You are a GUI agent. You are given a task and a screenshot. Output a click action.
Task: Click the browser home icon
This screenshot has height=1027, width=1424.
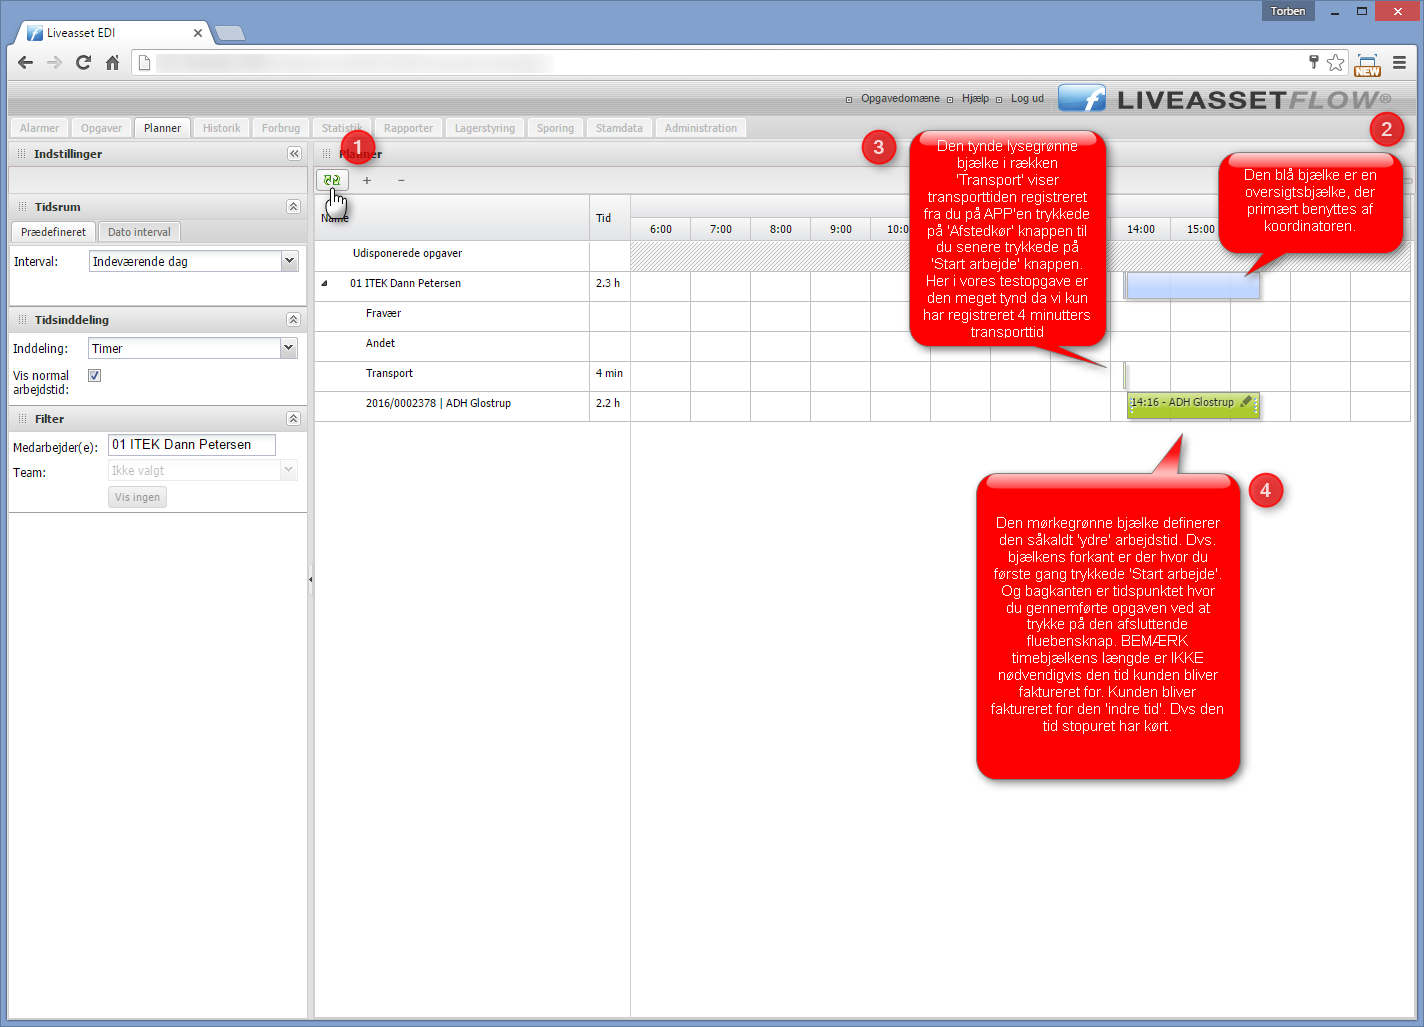[x=113, y=63]
